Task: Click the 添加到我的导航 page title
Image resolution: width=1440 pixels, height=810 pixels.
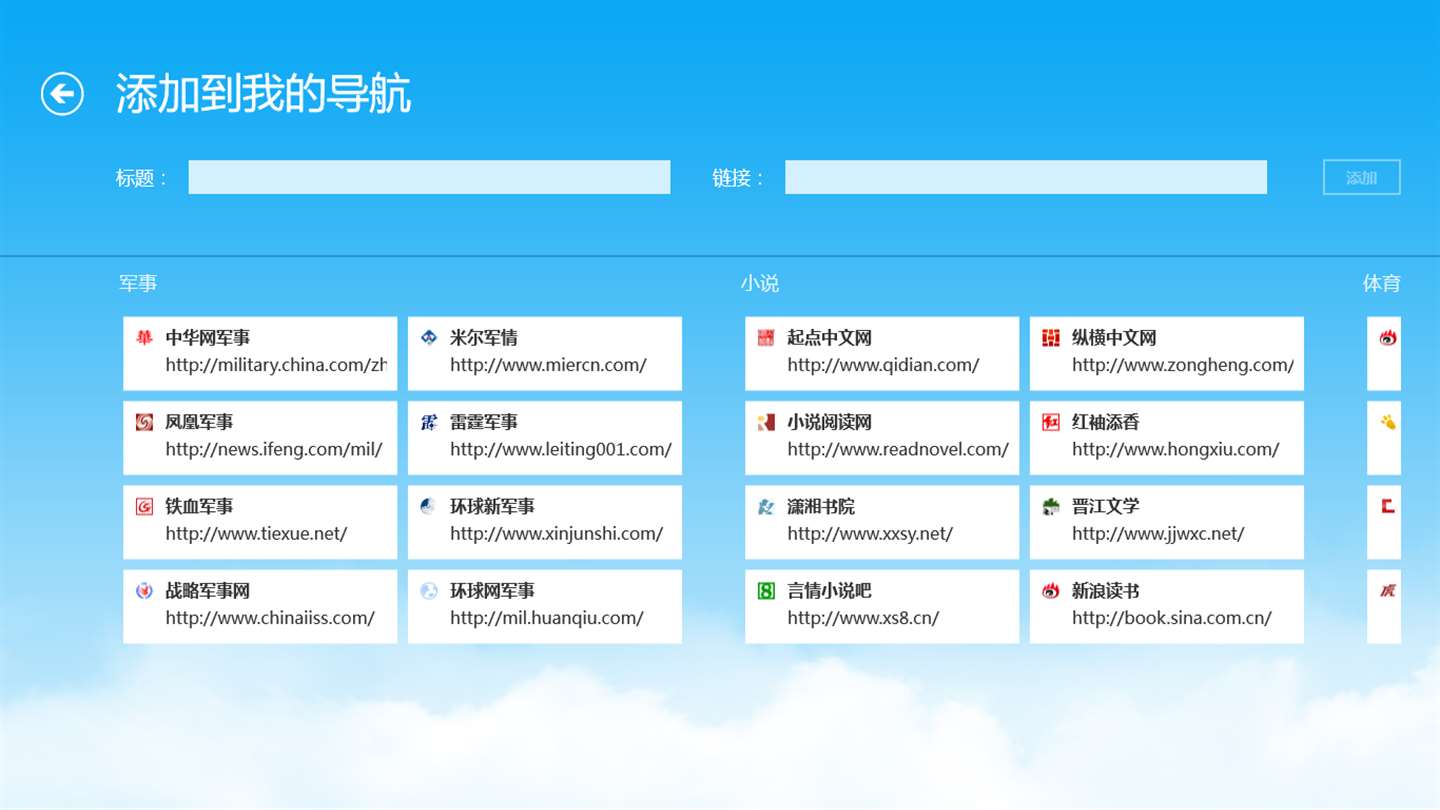Action: pyautogui.click(x=263, y=94)
